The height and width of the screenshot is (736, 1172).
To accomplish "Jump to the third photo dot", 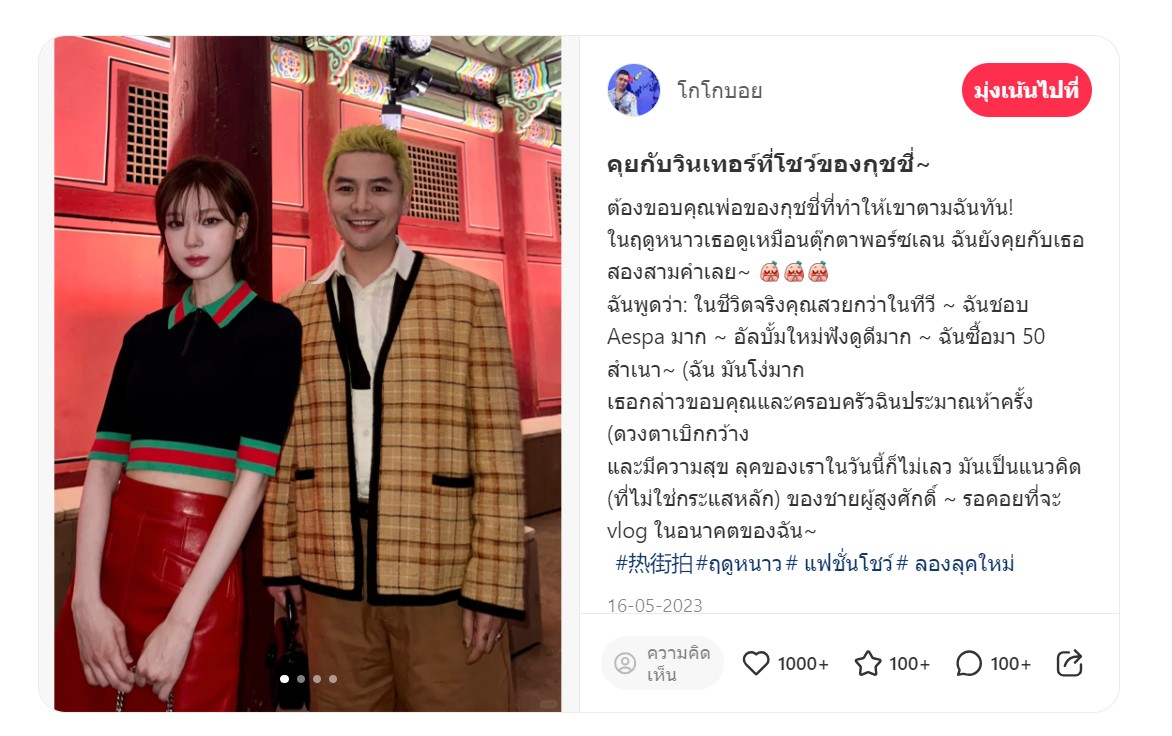I will point(317,678).
